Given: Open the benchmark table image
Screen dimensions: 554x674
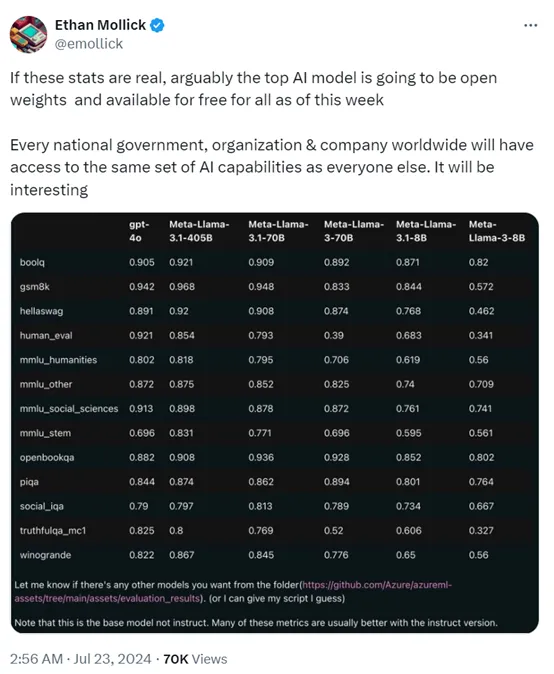Looking at the screenshot, I should (x=275, y=423).
